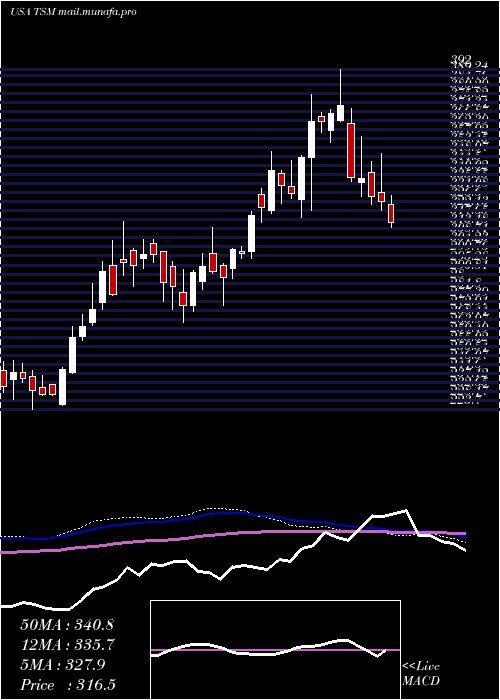Screen dimensions: 500x700
Task: Click the '50MA : 340.8' value
Action: click(x=67, y=625)
